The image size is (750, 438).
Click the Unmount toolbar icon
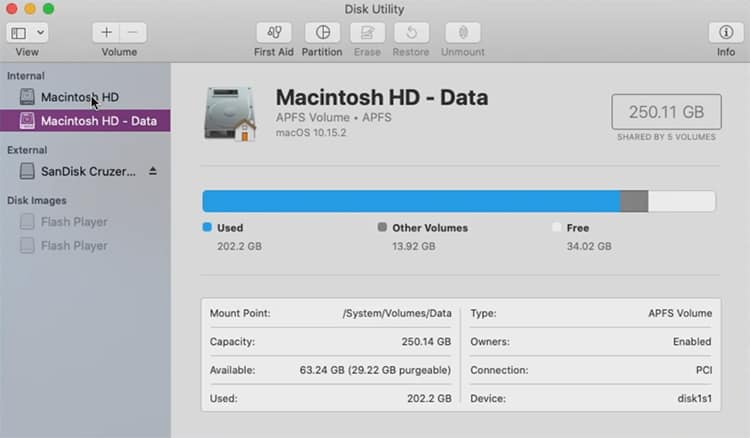[463, 33]
